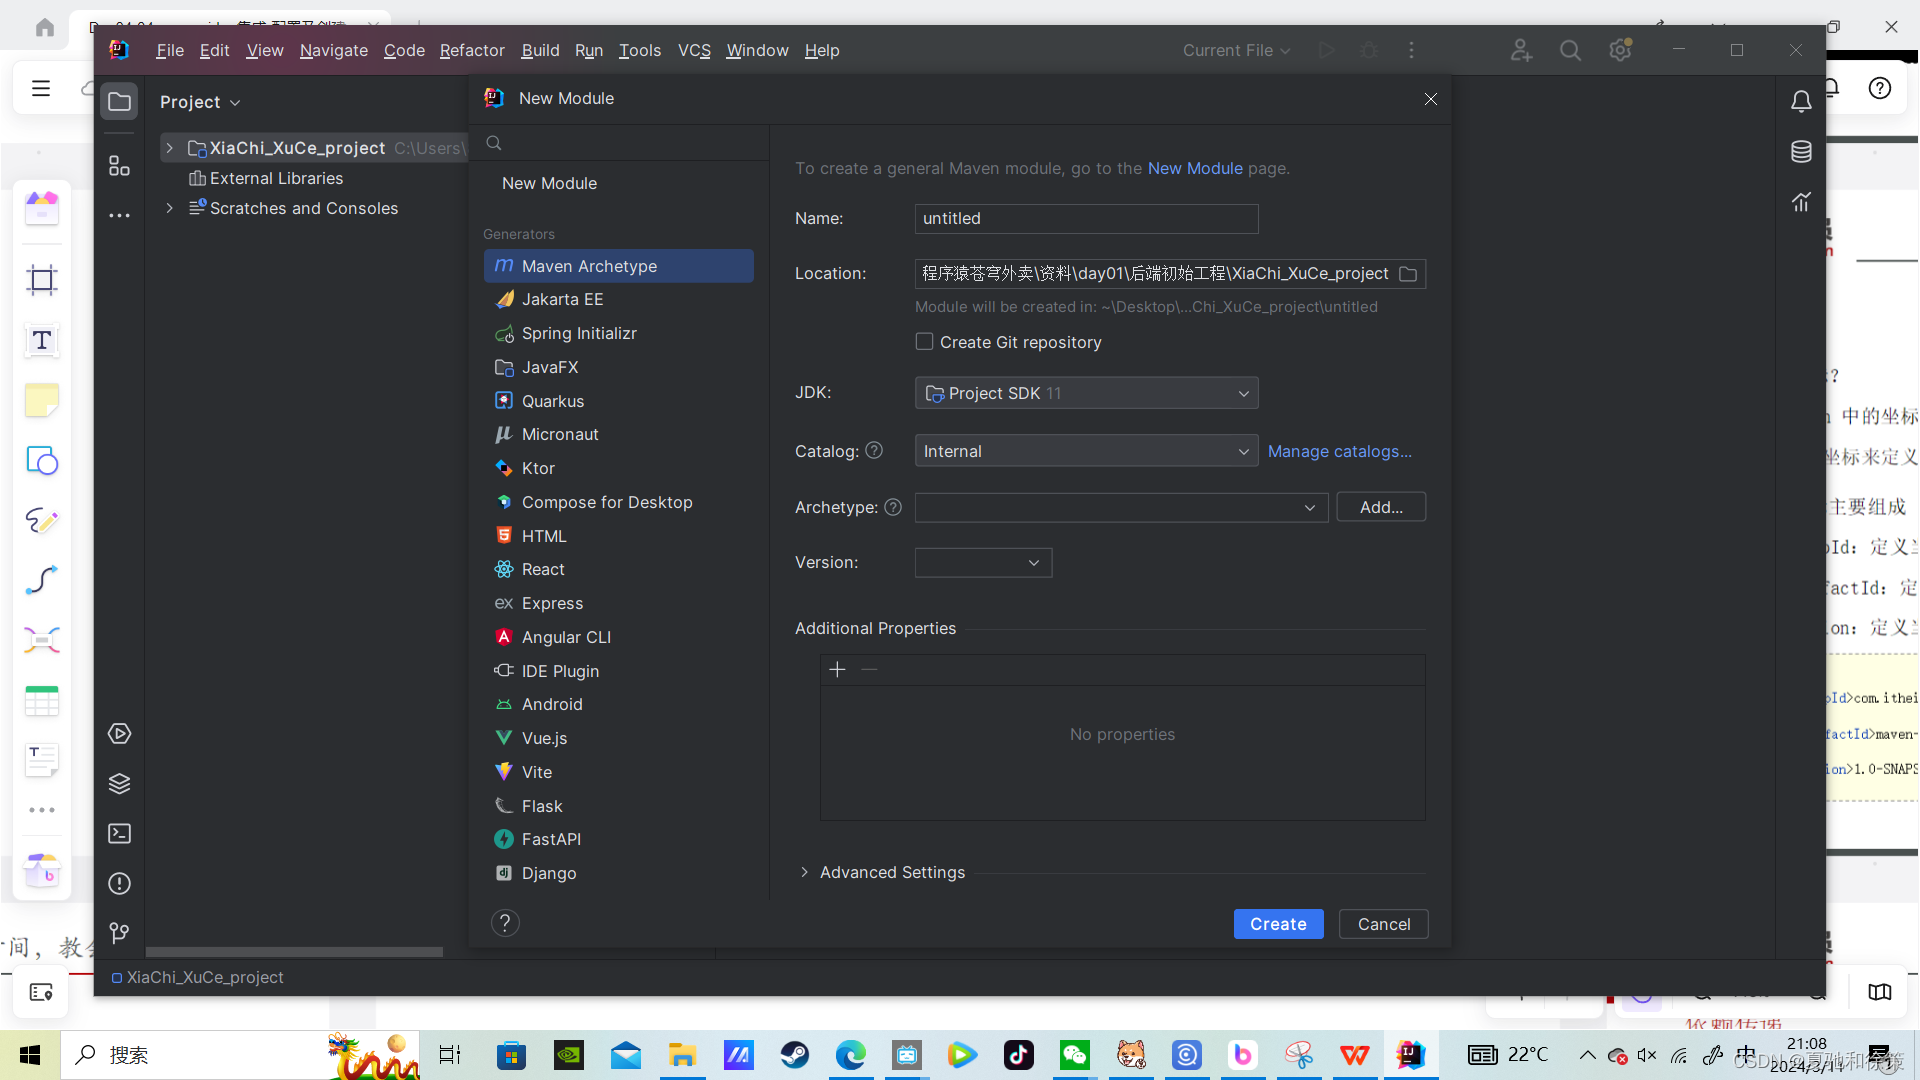This screenshot has width=1920, height=1080.
Task: Add a property with plus icon
Action: pyautogui.click(x=838, y=669)
